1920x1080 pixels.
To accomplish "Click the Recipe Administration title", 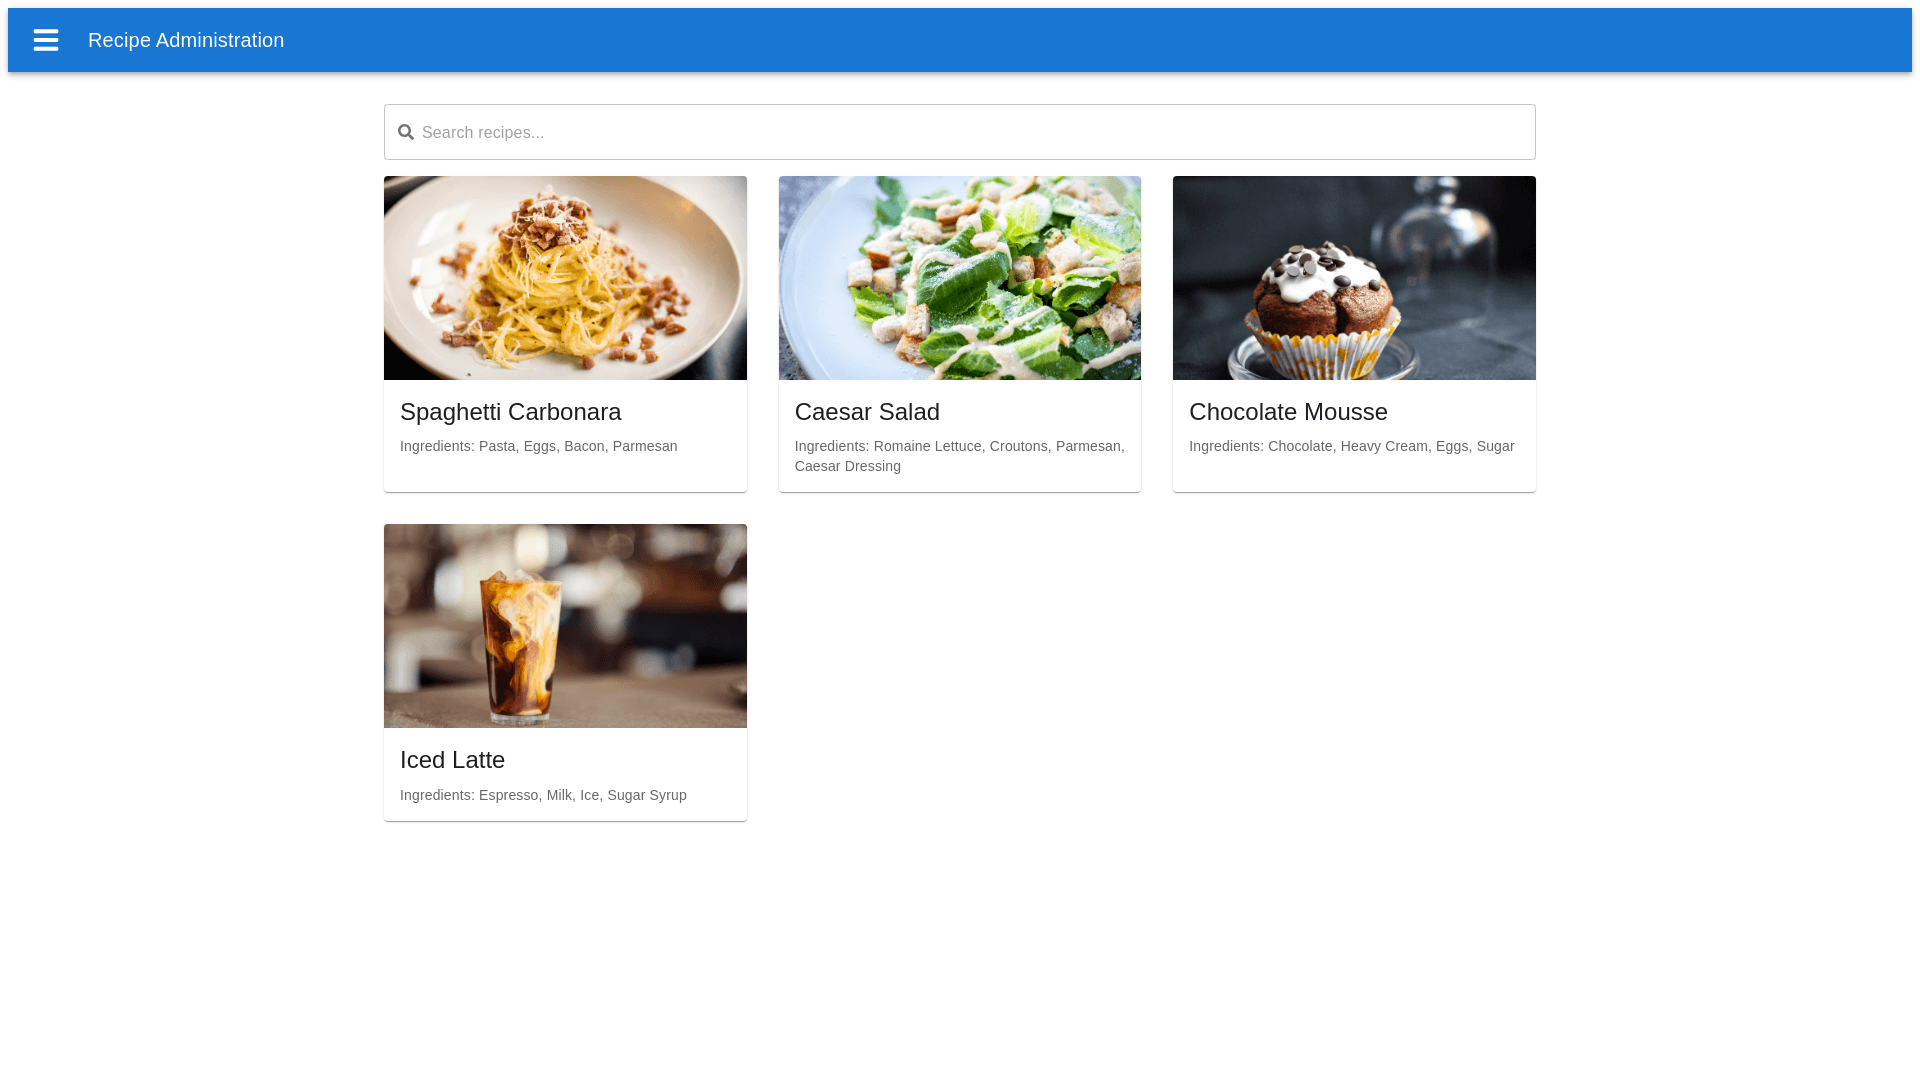I will 186,40.
